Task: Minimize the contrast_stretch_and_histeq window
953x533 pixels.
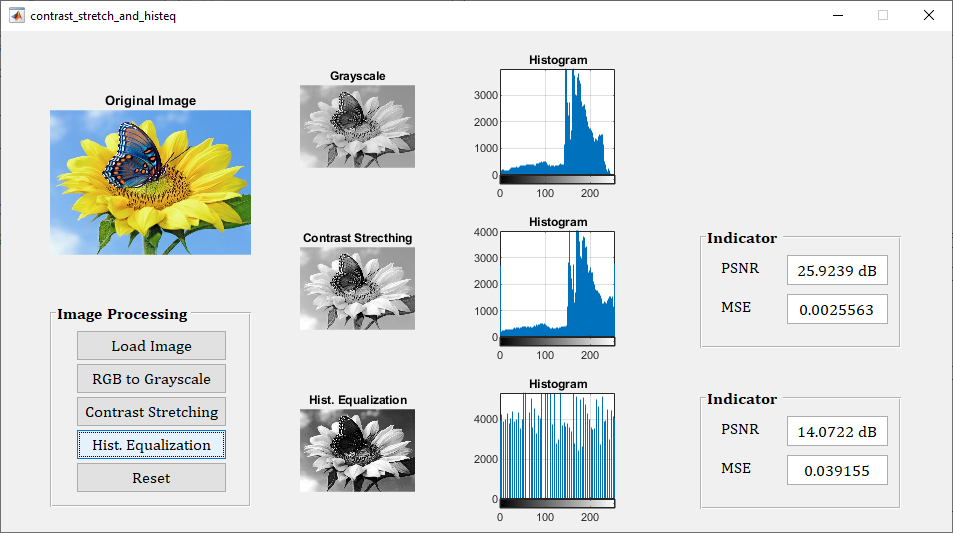Action: click(x=837, y=15)
